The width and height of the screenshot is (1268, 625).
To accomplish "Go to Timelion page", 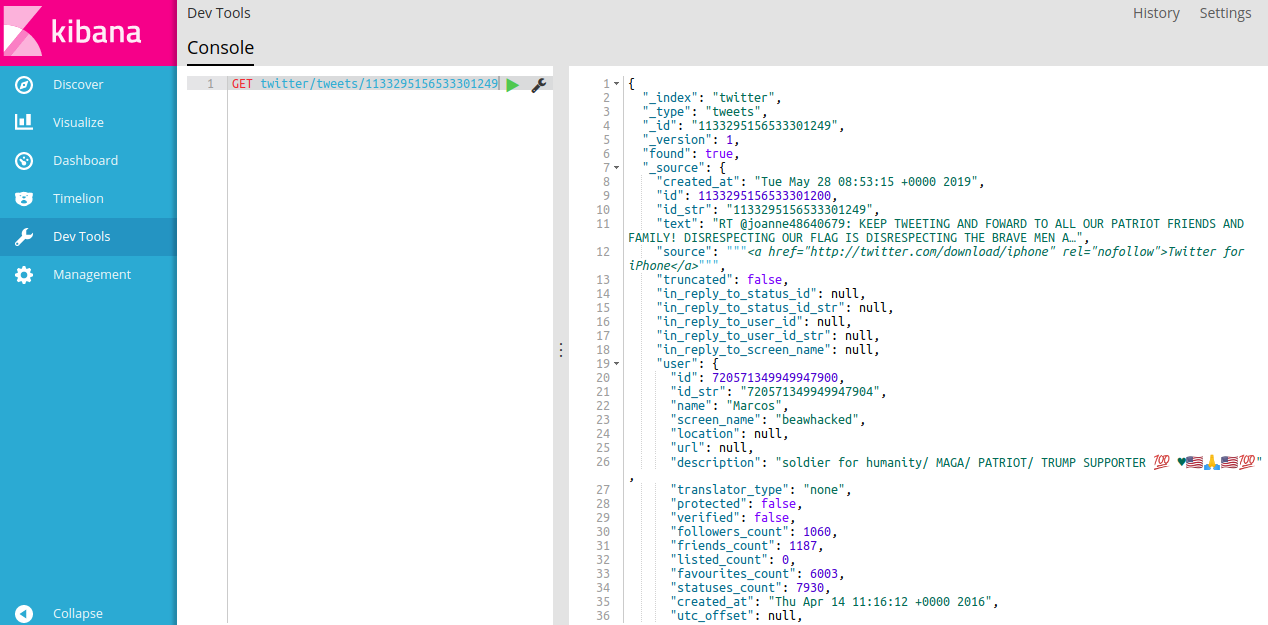I will click(x=78, y=199).
